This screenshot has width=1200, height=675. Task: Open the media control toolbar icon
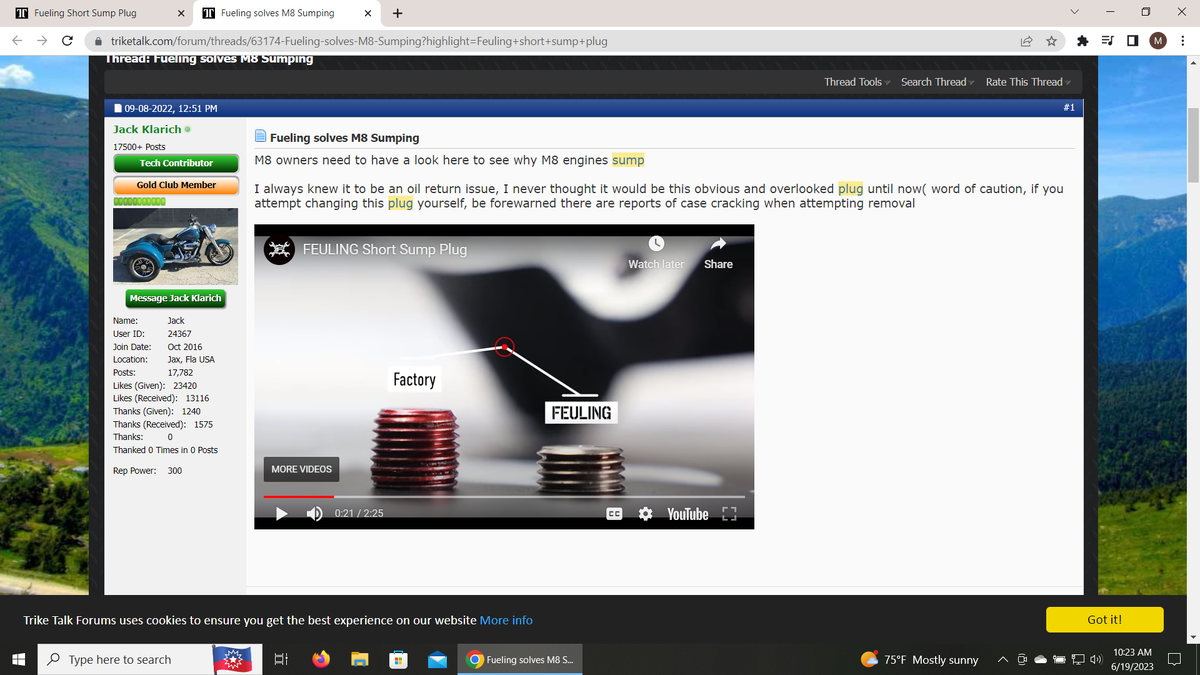[x=1107, y=41]
